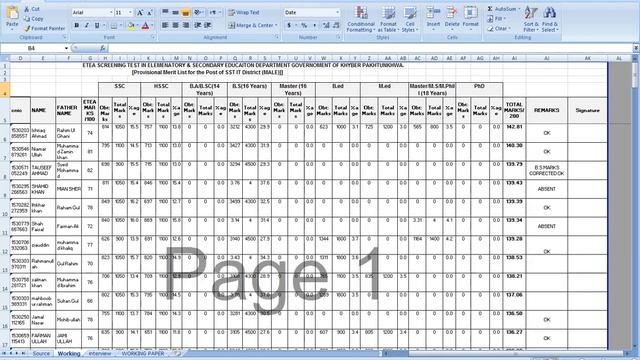Open Alignment group dialog launcher
The height and width of the screenshot is (360, 640).
277,38
